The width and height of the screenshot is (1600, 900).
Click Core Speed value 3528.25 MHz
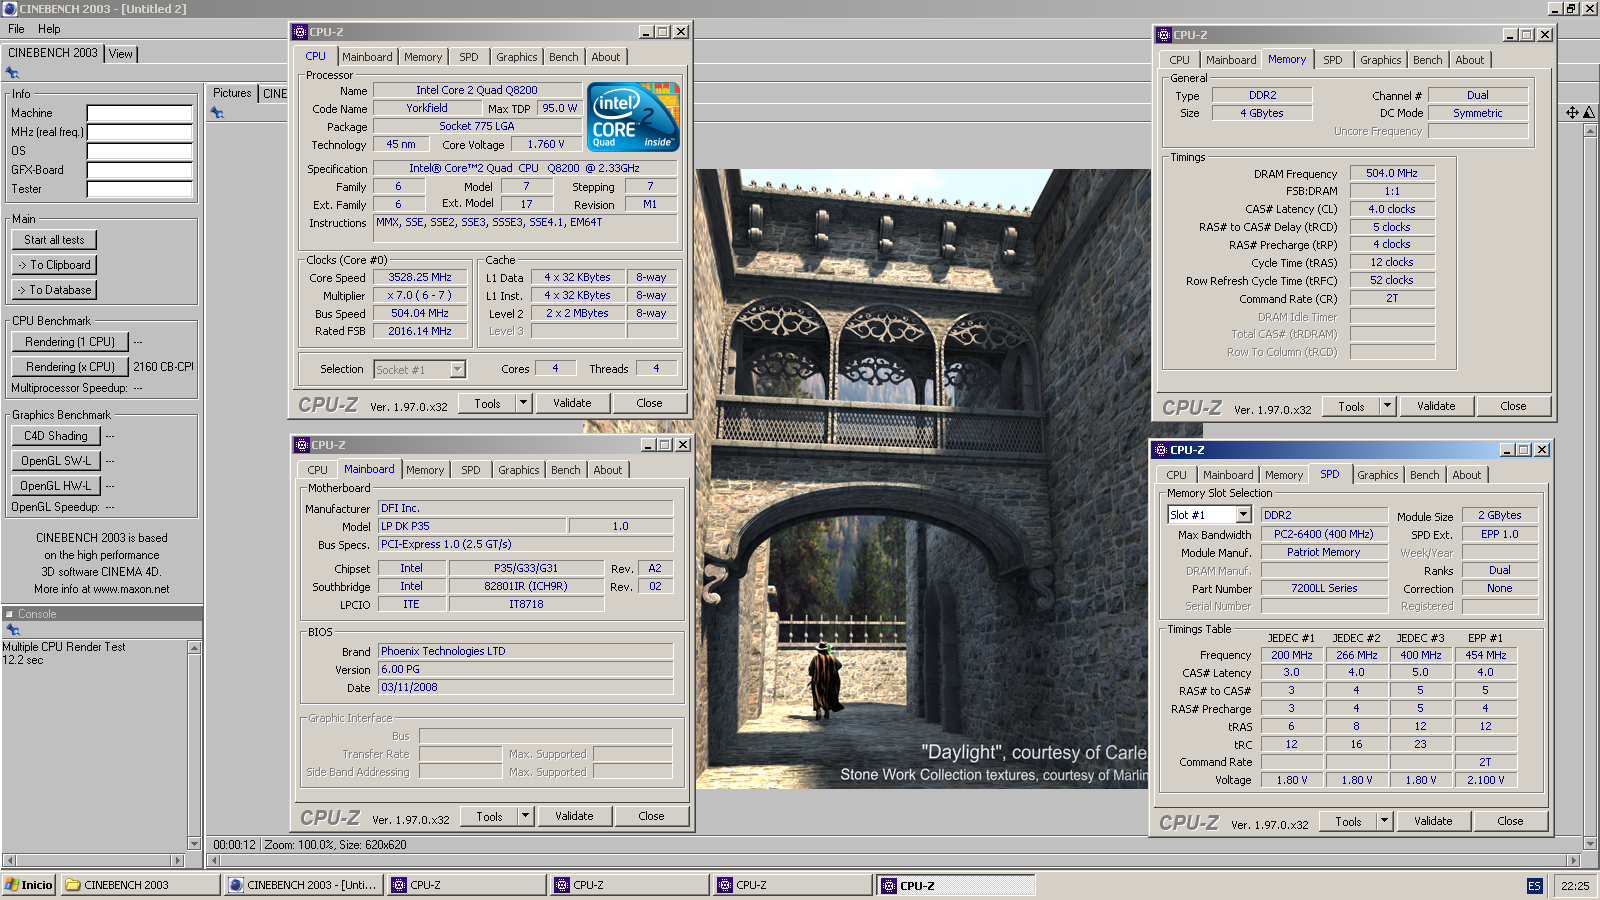tap(420, 278)
